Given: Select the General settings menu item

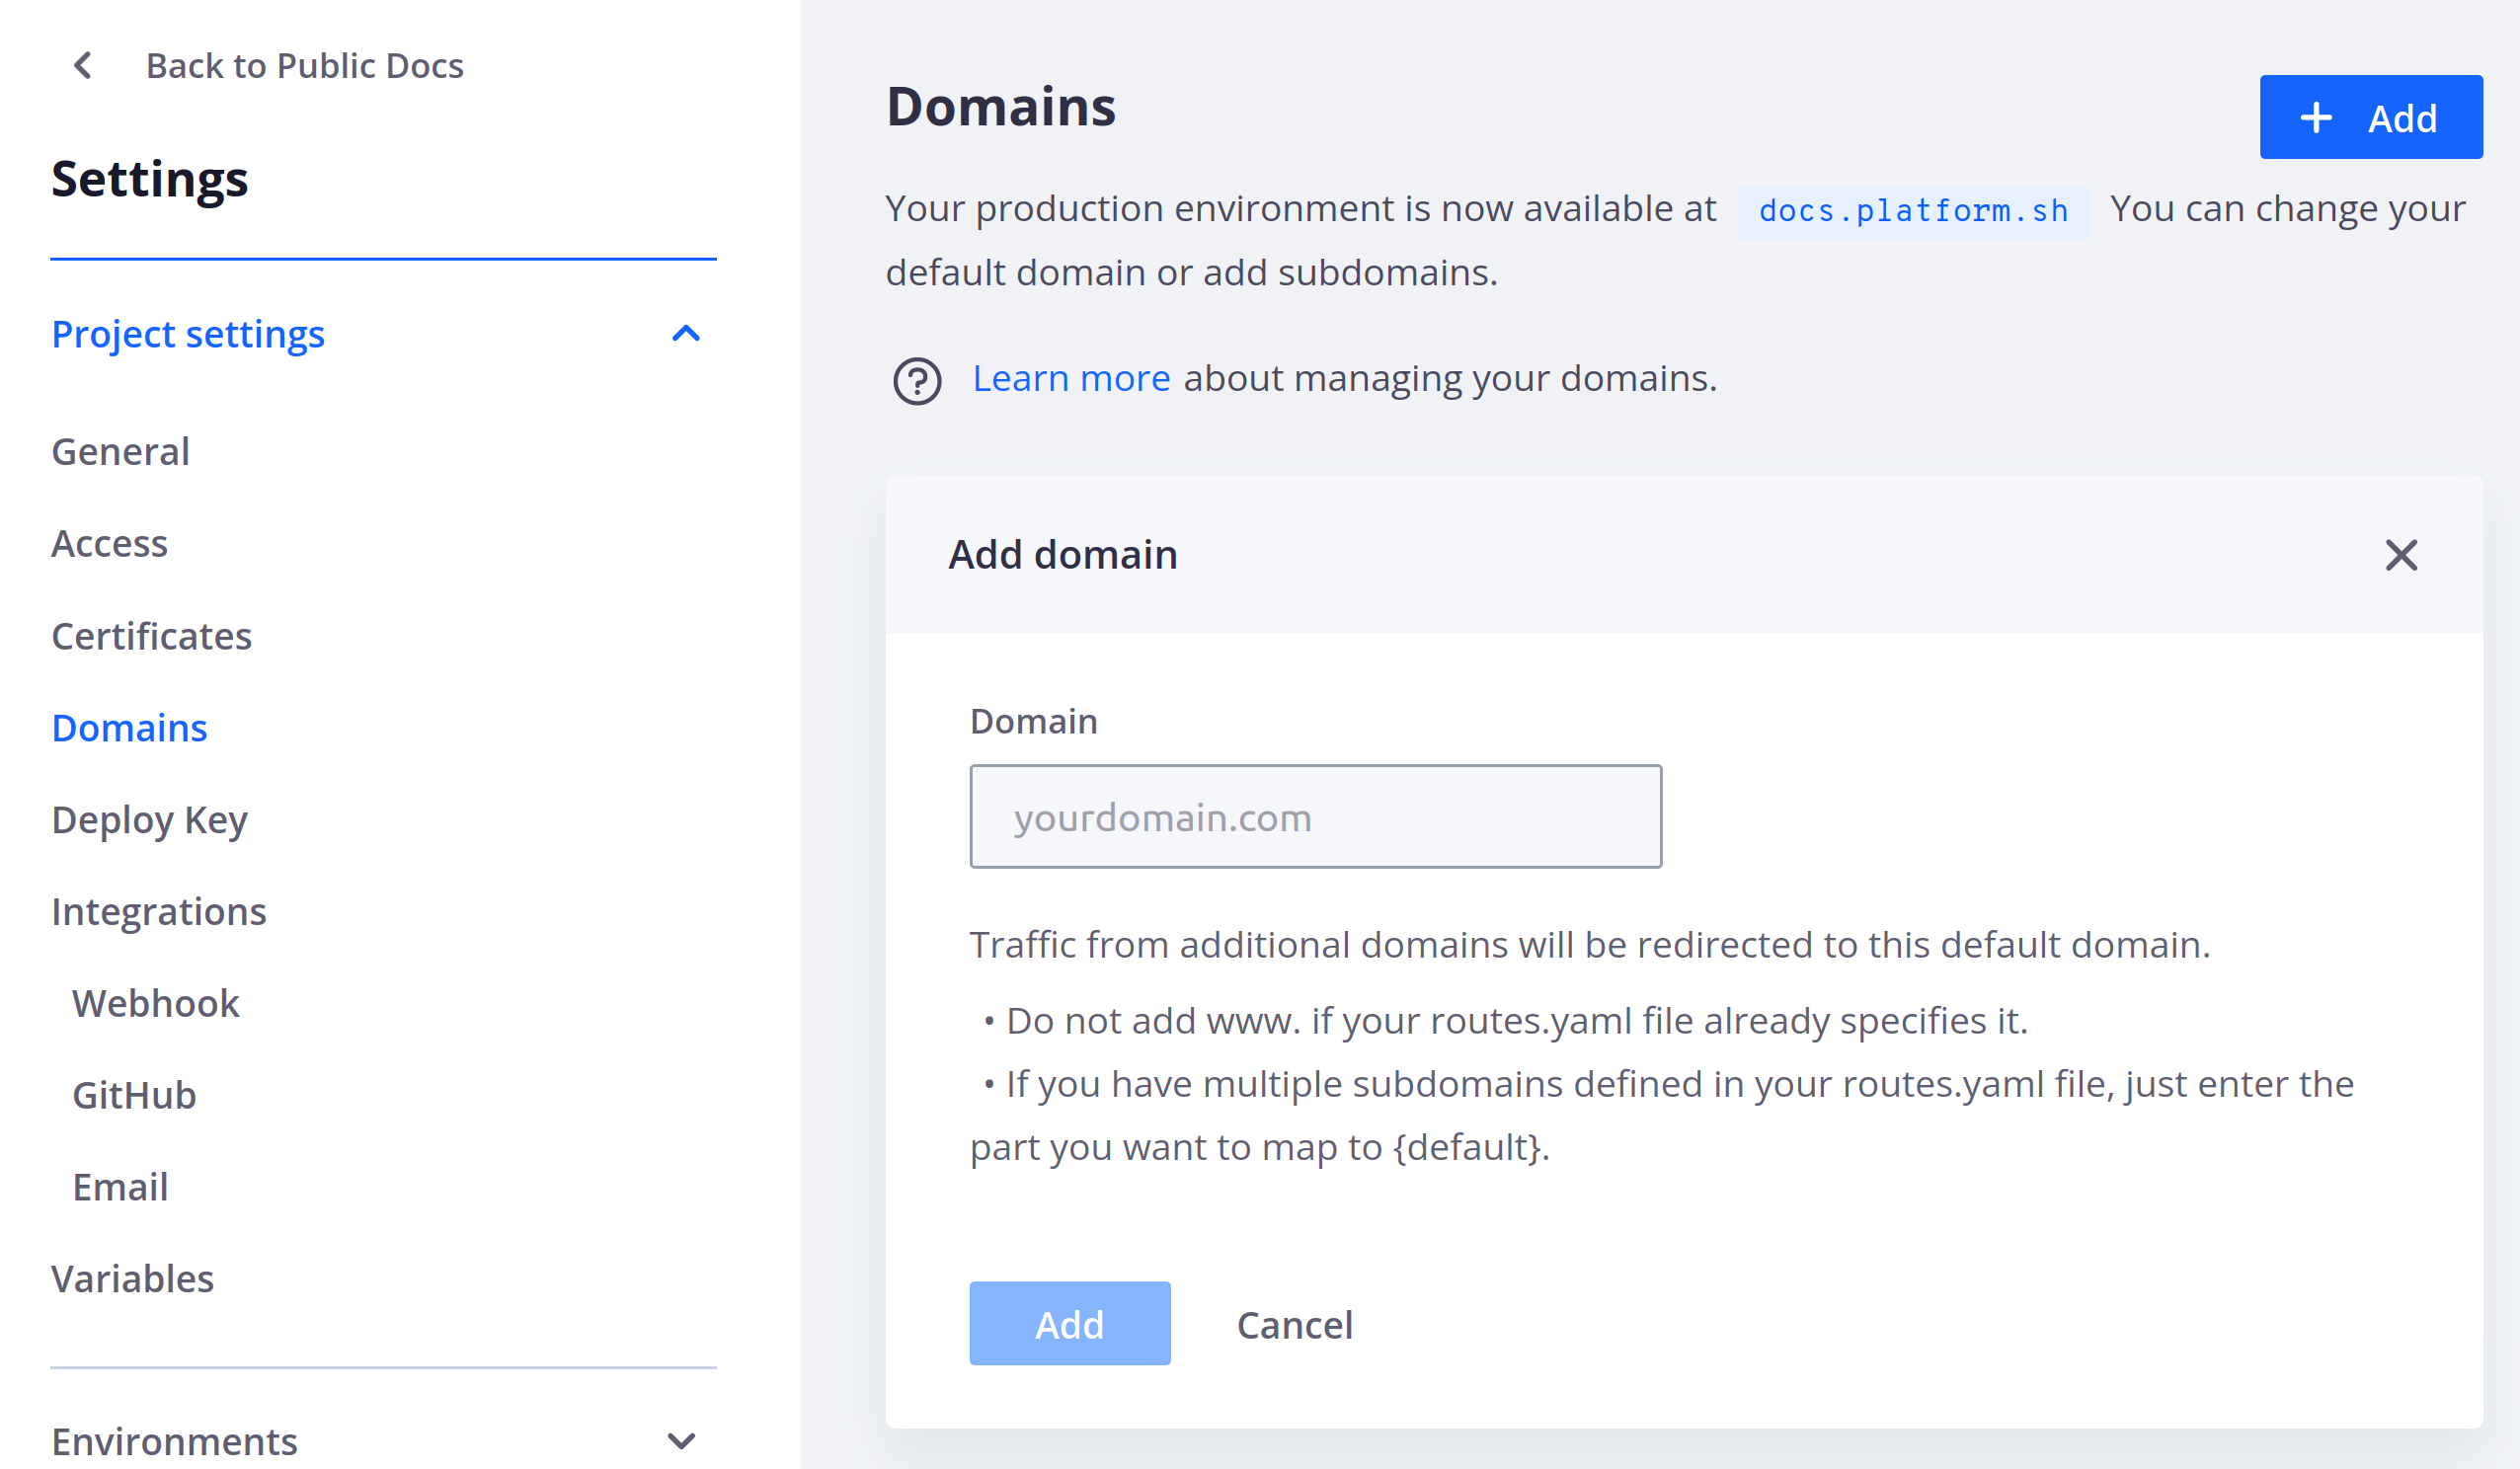Looking at the screenshot, I should point(120,451).
